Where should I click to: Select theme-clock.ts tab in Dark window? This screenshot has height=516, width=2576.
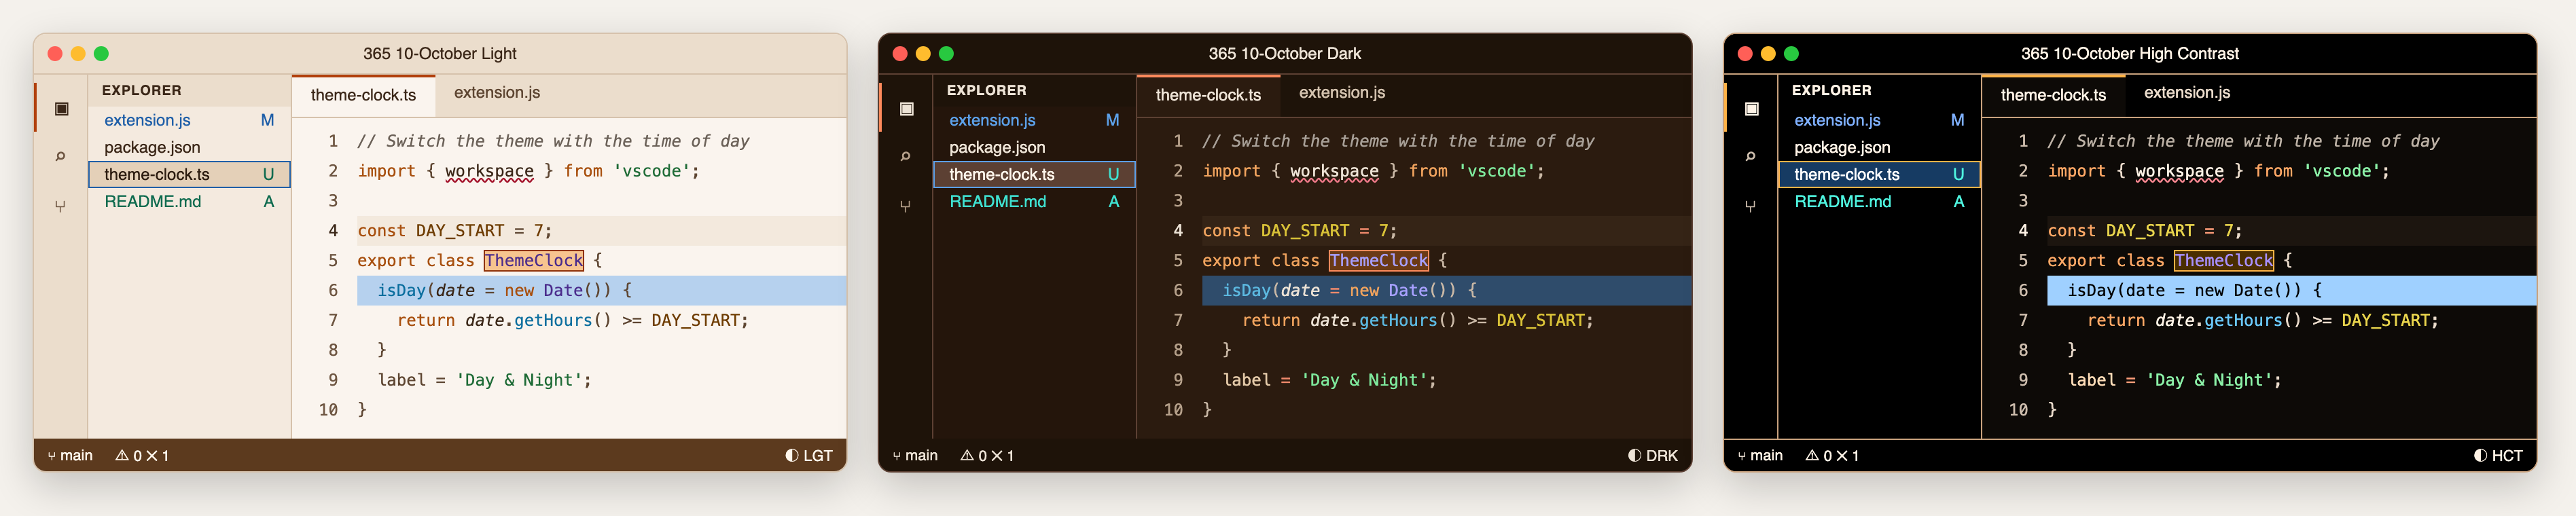[1208, 95]
